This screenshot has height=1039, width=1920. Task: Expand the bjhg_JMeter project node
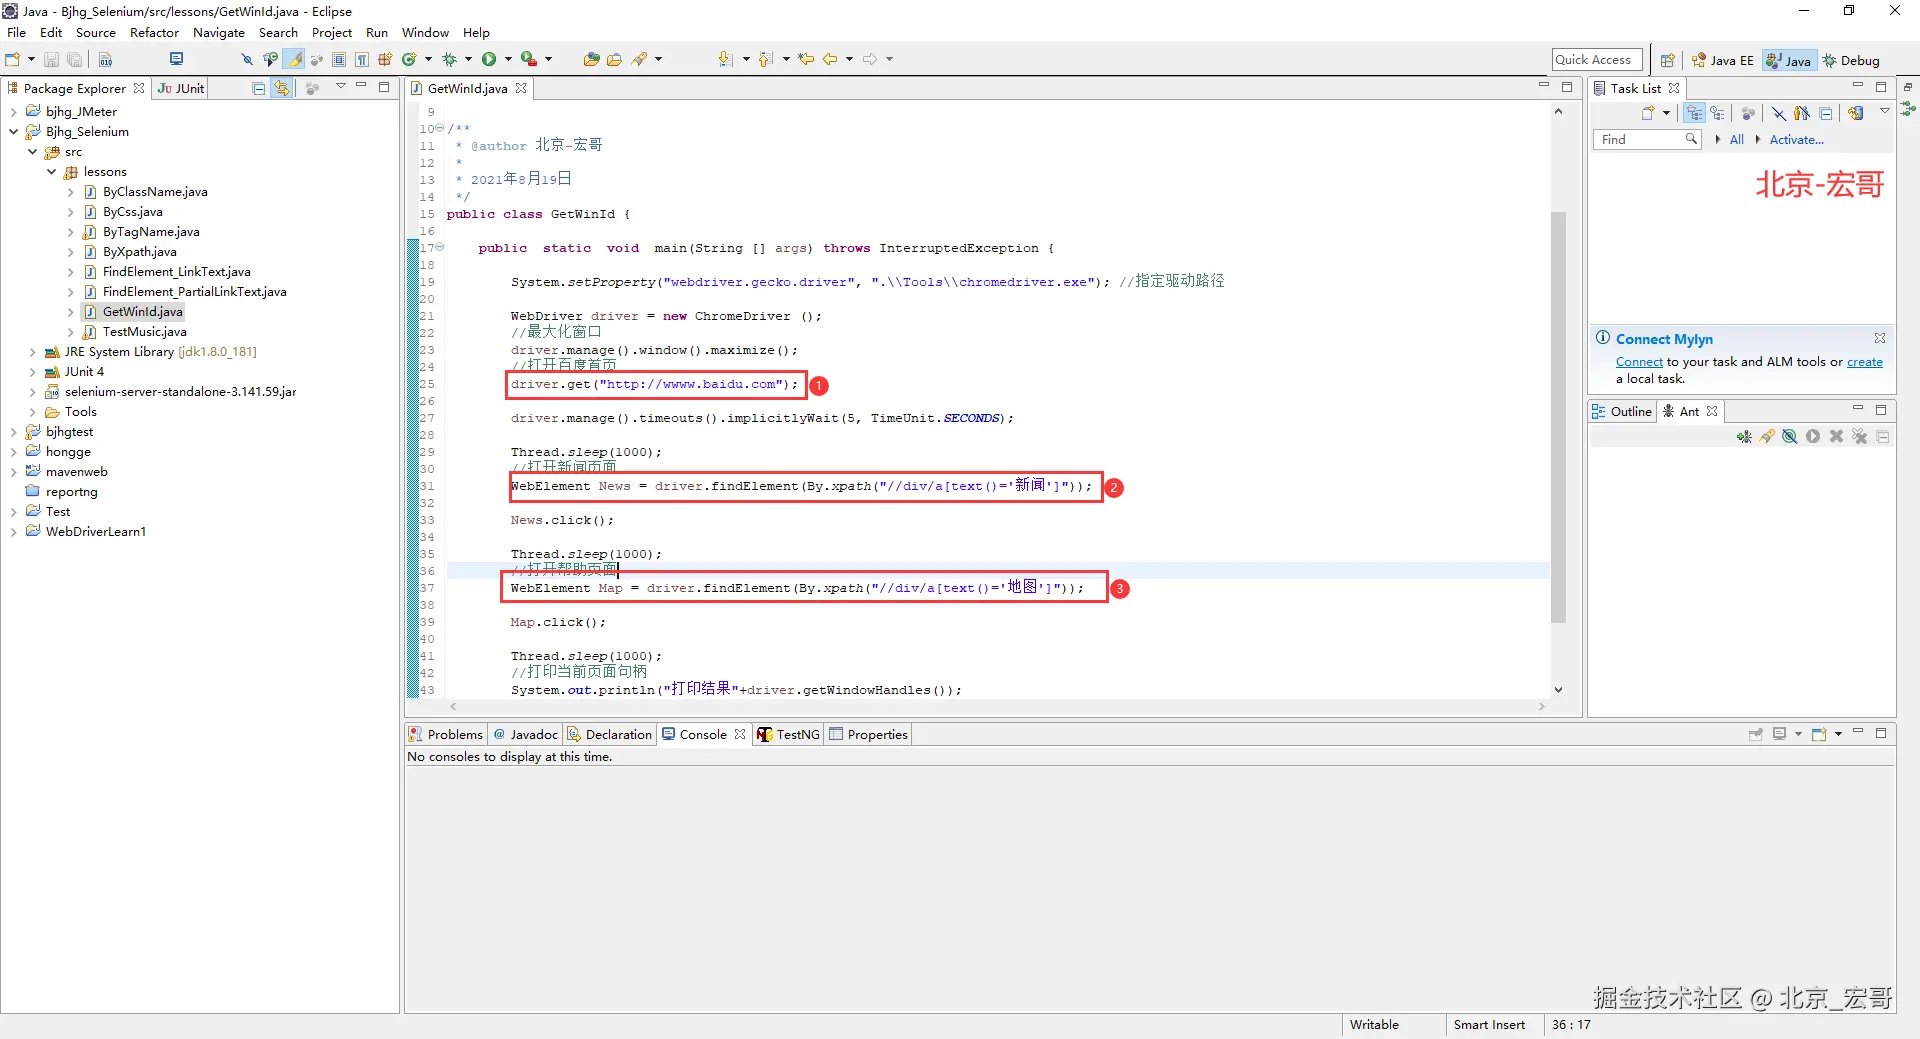[13, 112]
